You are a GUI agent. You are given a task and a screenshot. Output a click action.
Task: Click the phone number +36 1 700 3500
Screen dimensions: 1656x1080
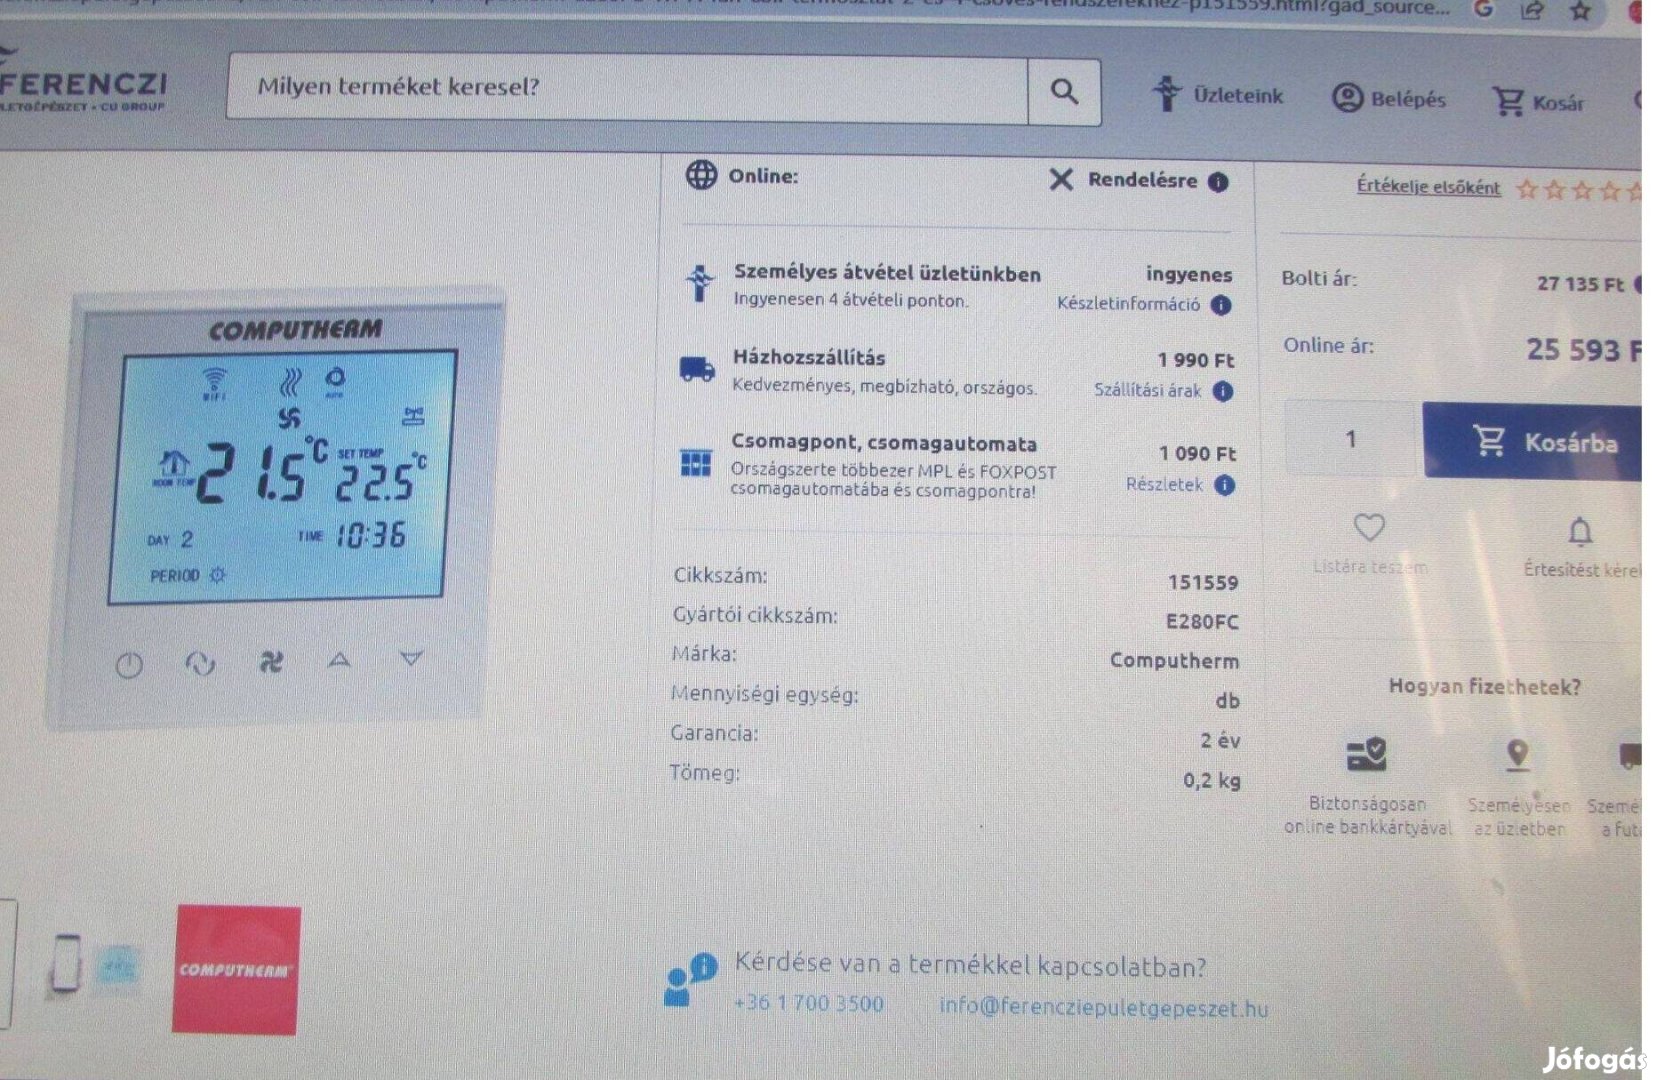(809, 1003)
